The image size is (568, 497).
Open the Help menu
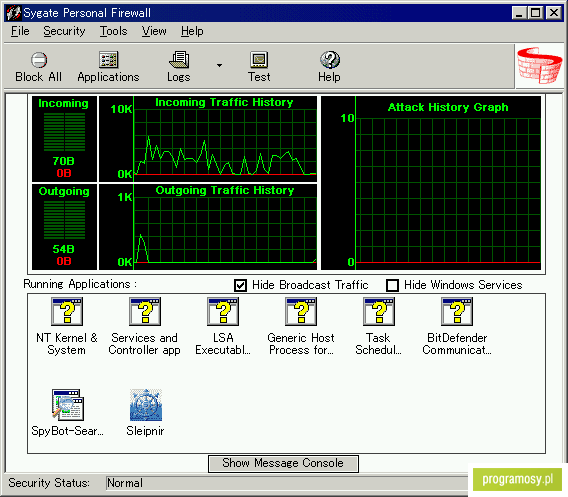click(x=192, y=31)
